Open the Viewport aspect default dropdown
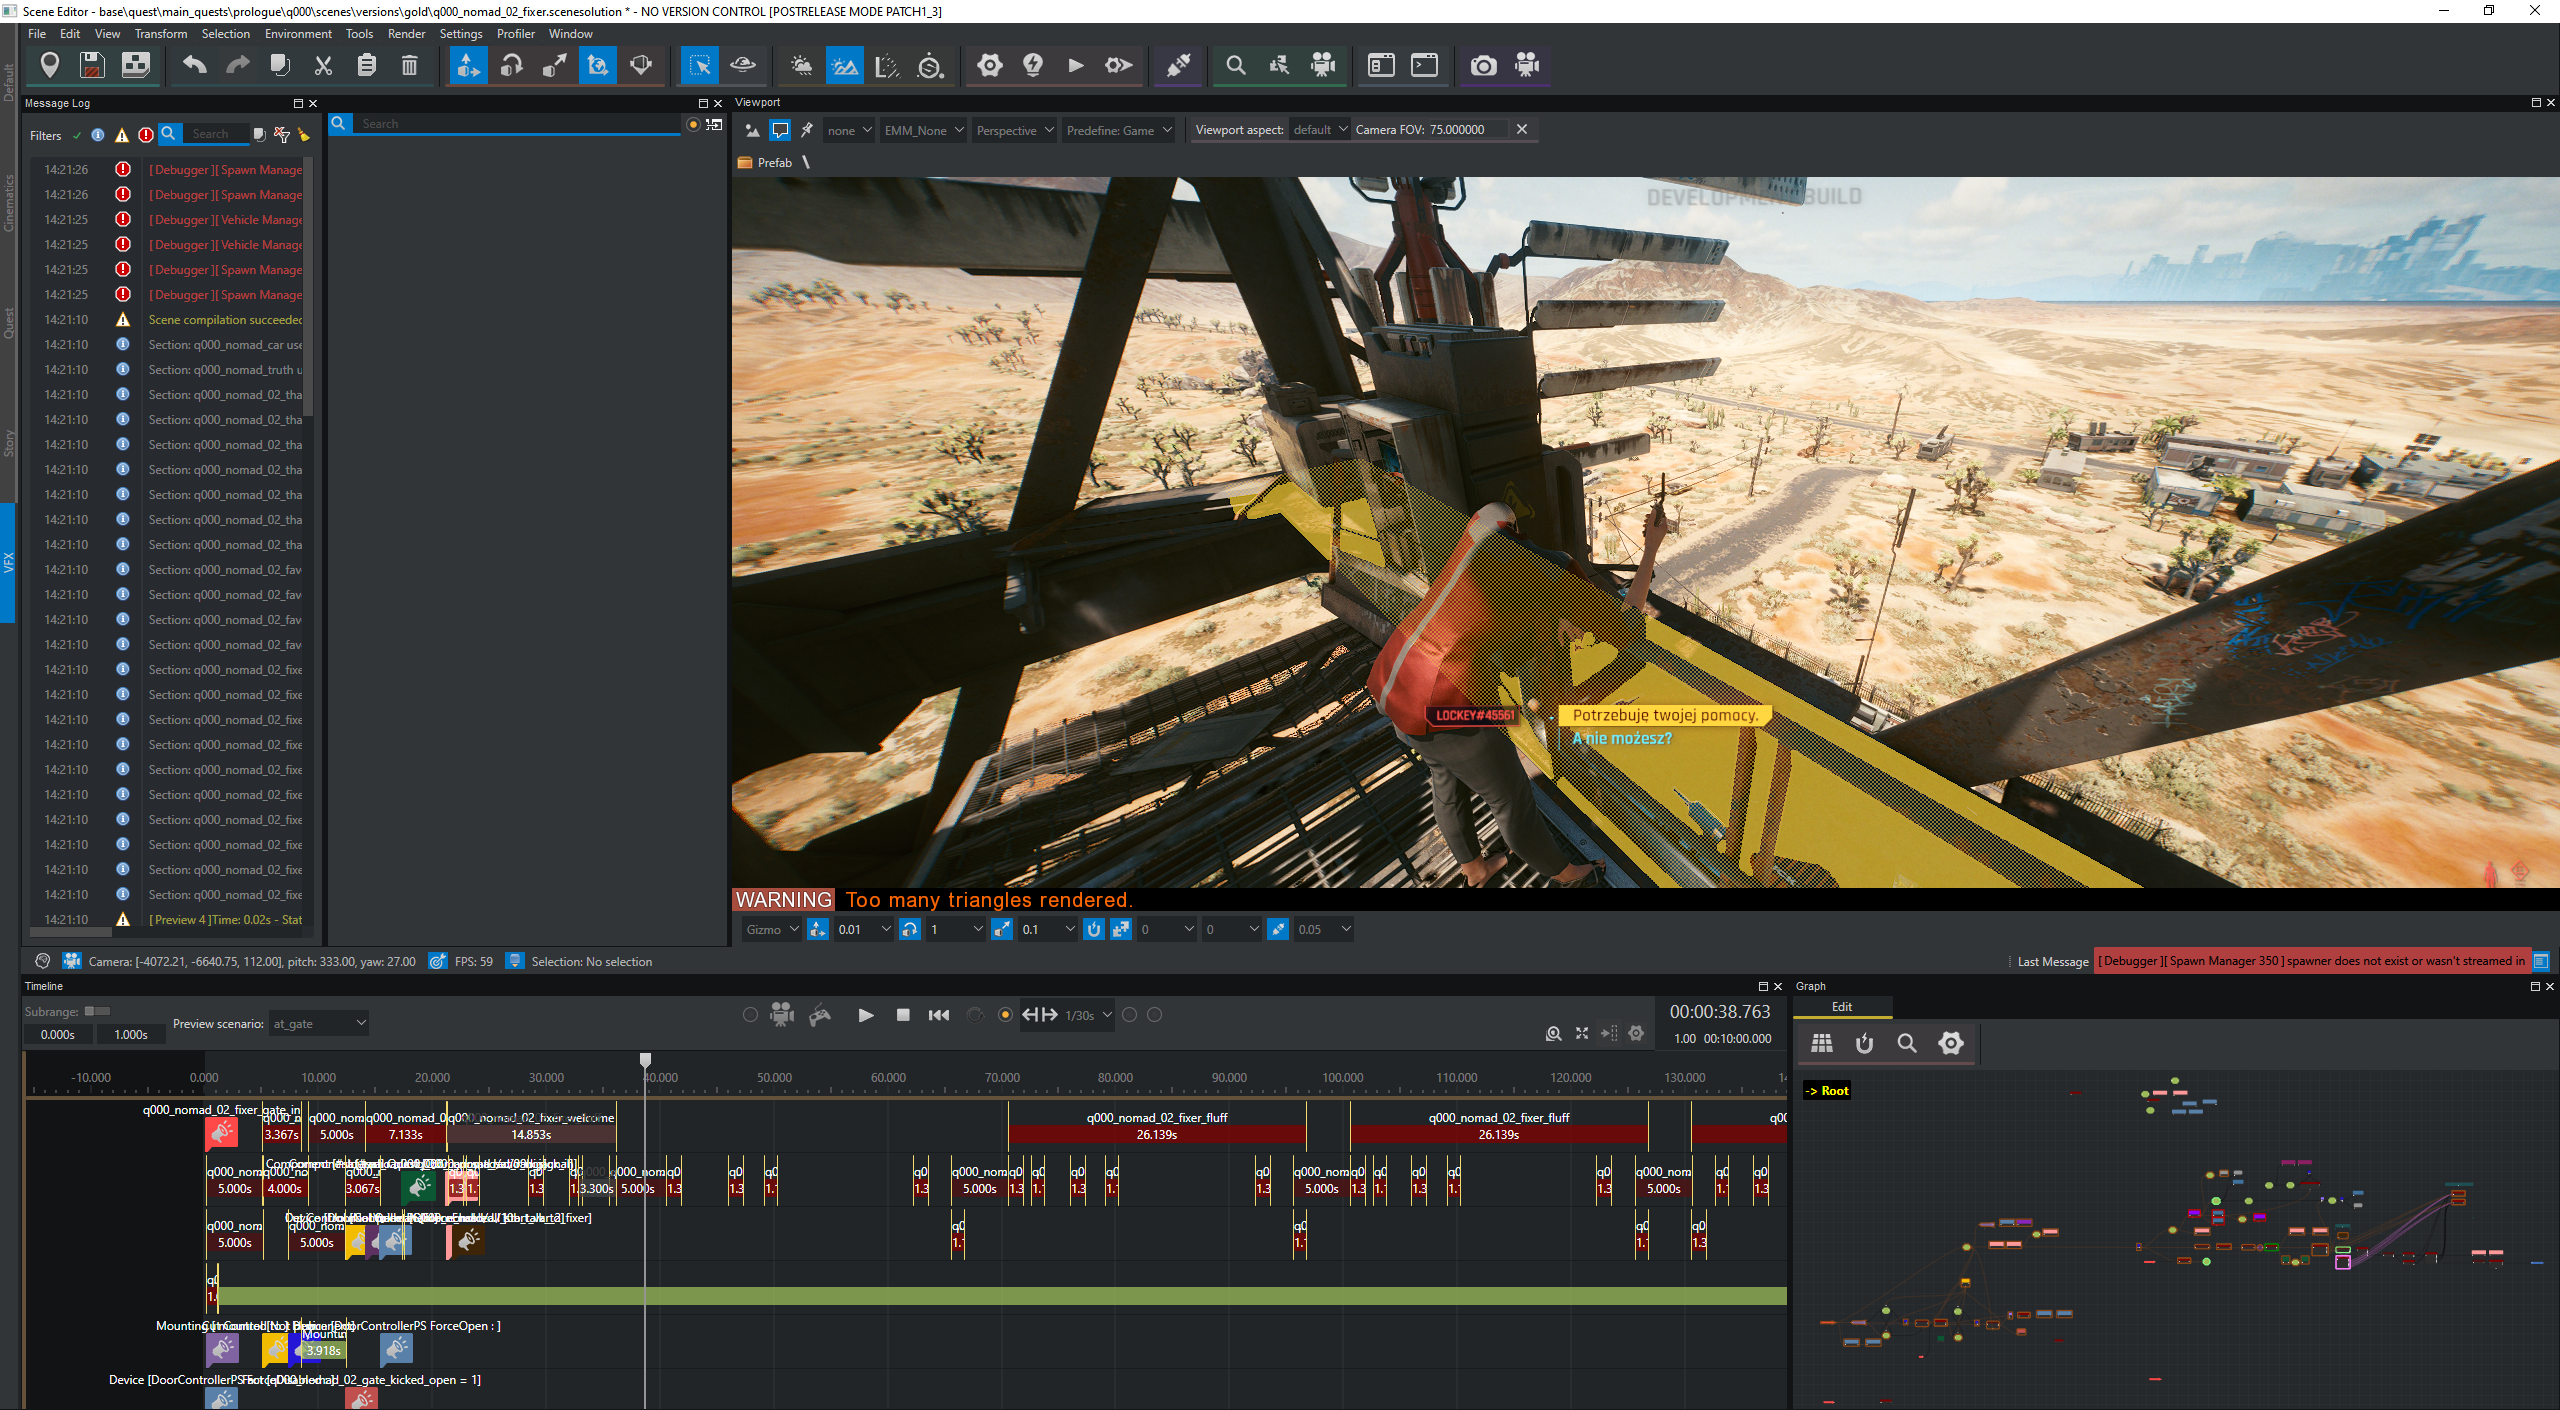 click(1319, 130)
